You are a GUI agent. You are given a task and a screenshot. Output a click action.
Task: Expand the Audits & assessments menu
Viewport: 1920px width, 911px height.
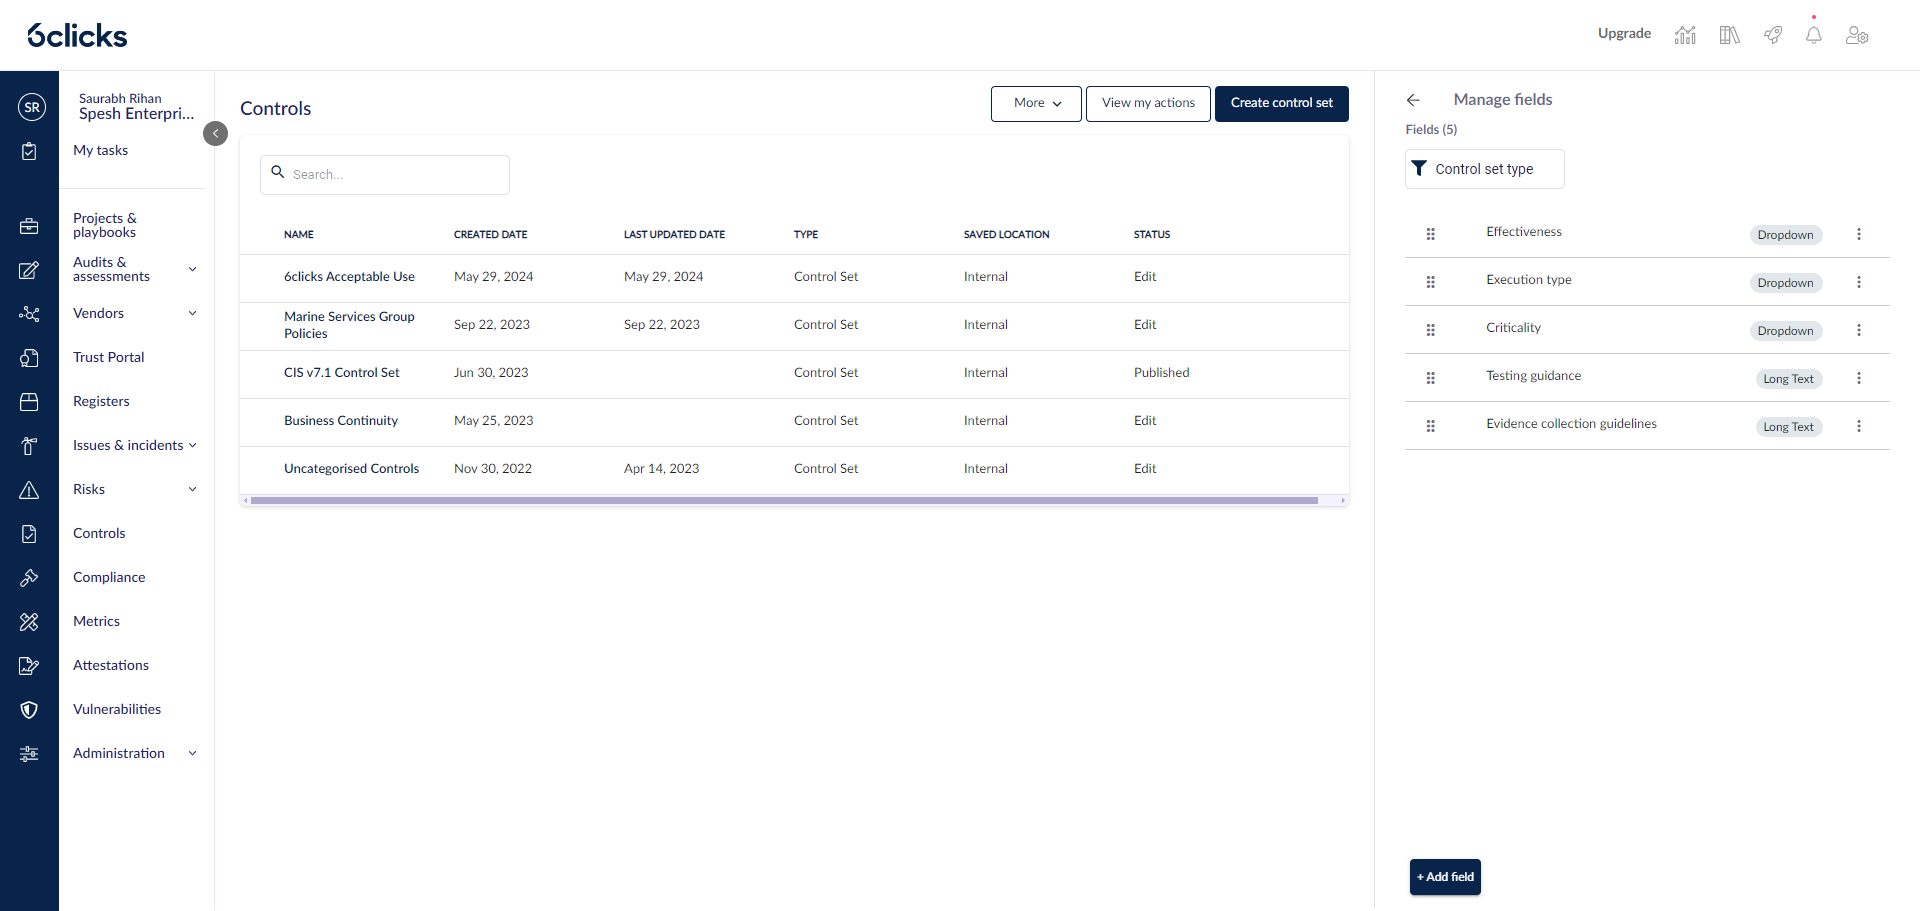point(192,269)
